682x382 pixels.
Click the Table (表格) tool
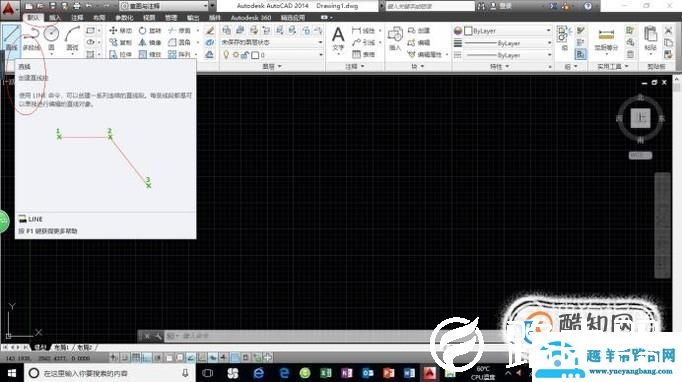(364, 54)
